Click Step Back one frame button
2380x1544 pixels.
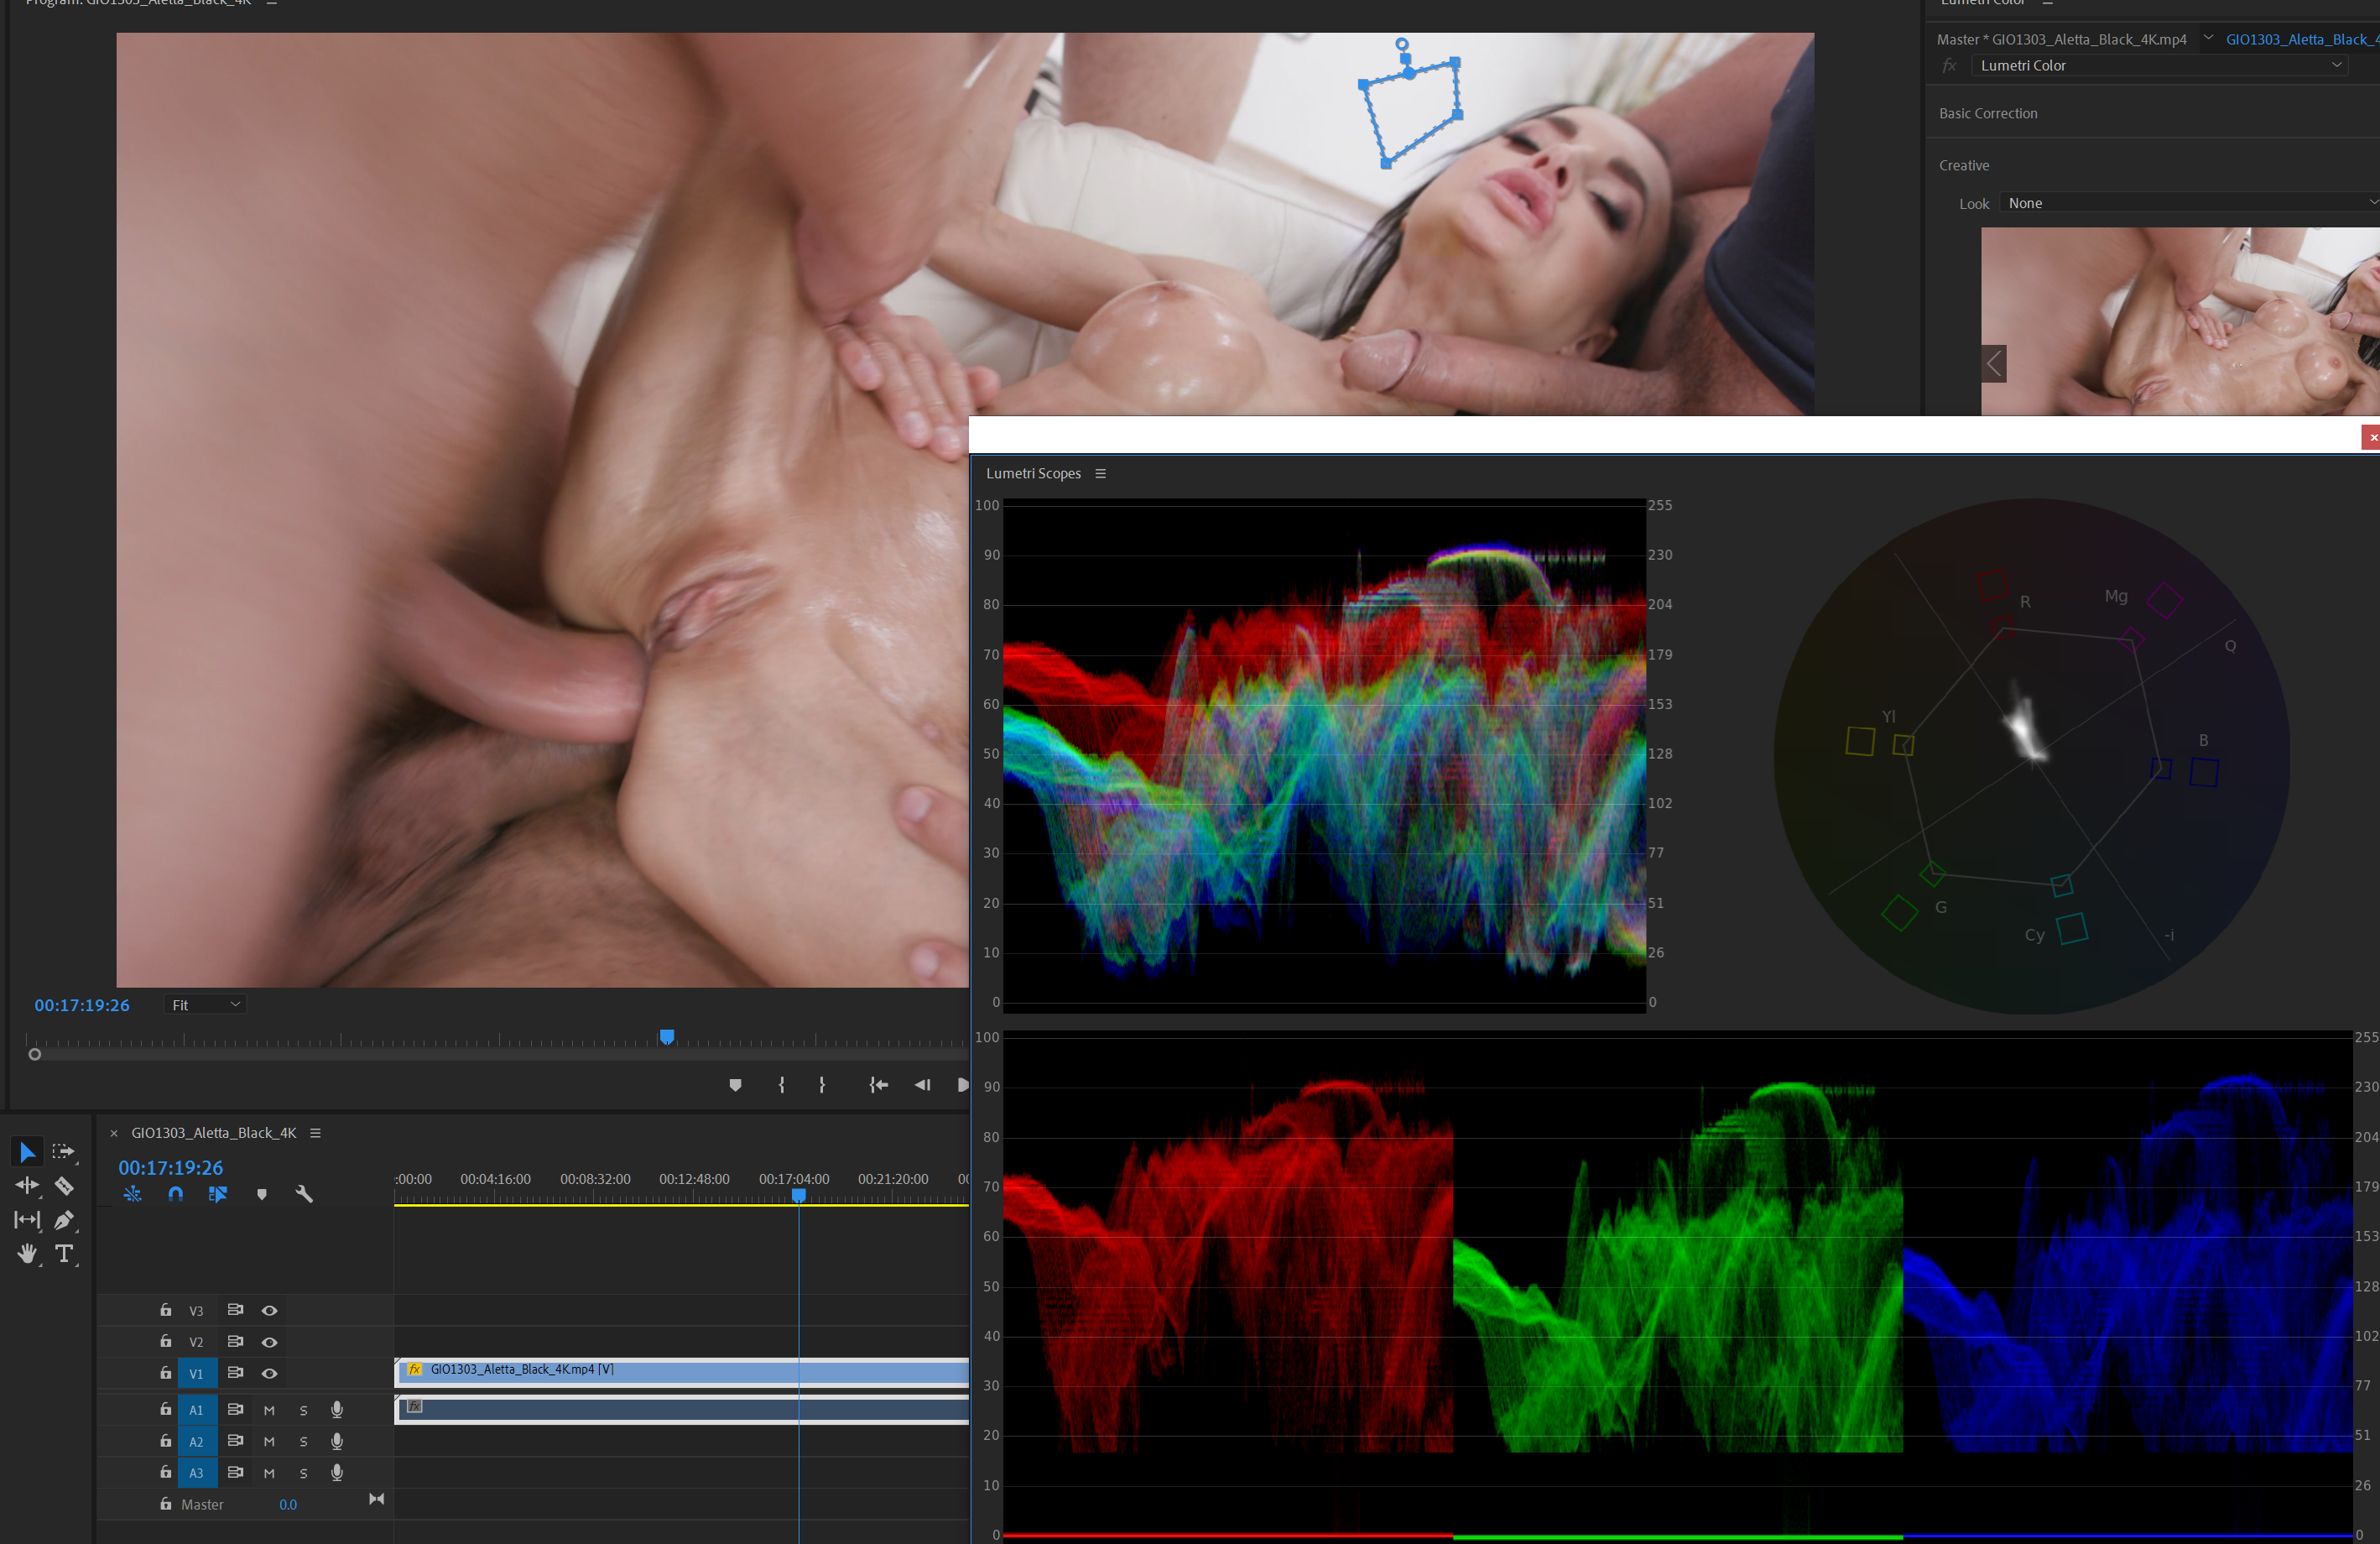[922, 1085]
